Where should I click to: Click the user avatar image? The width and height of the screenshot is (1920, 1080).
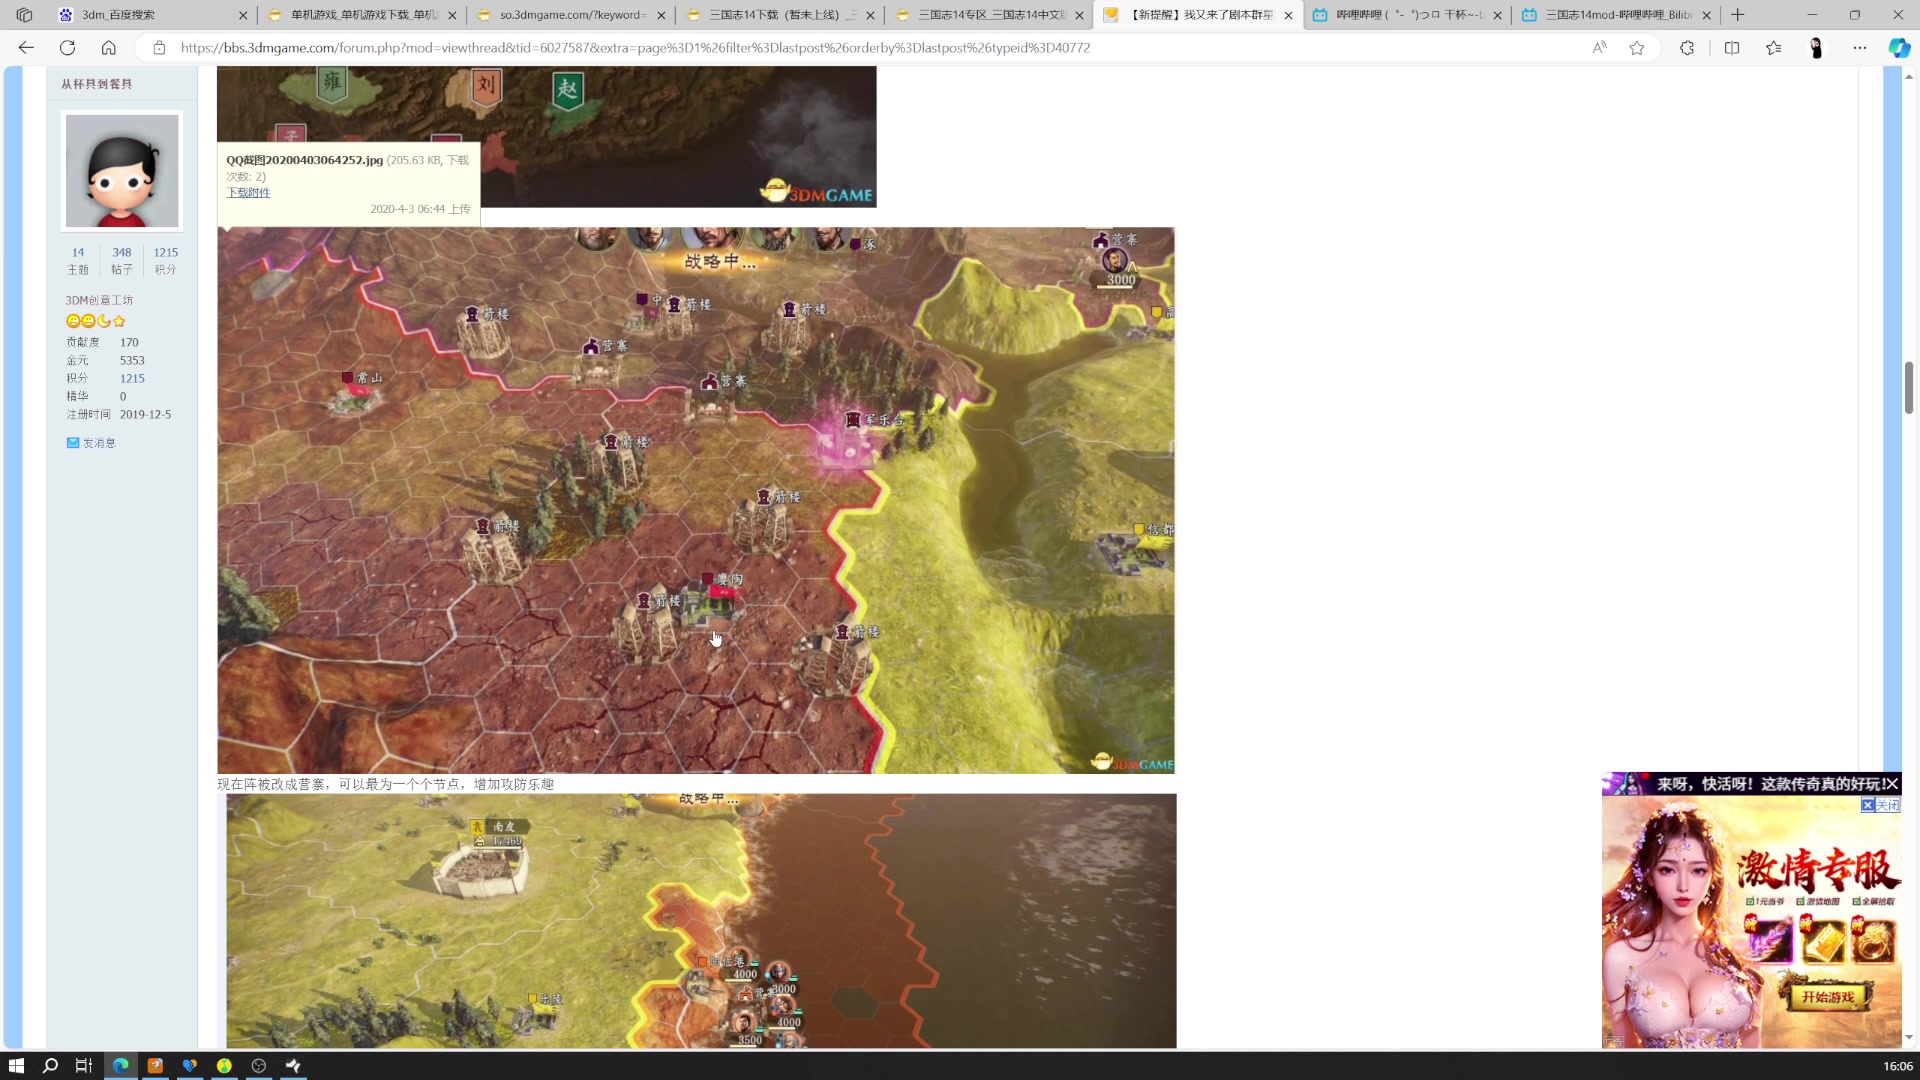[x=122, y=170]
